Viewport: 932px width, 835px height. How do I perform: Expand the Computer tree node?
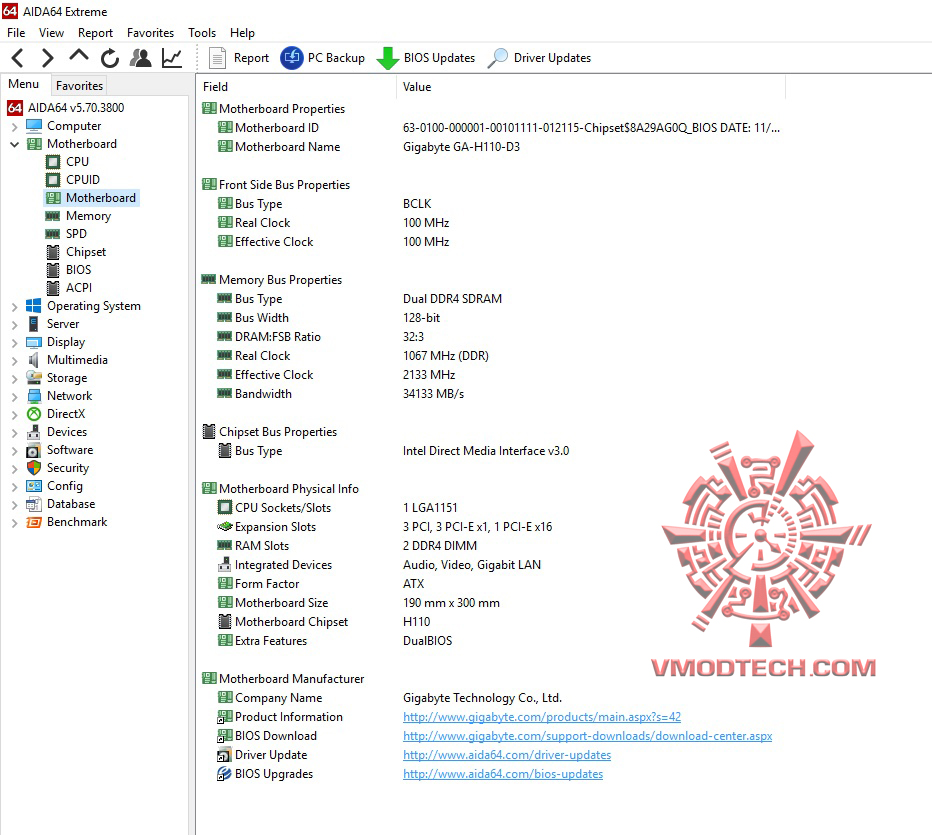[14, 127]
